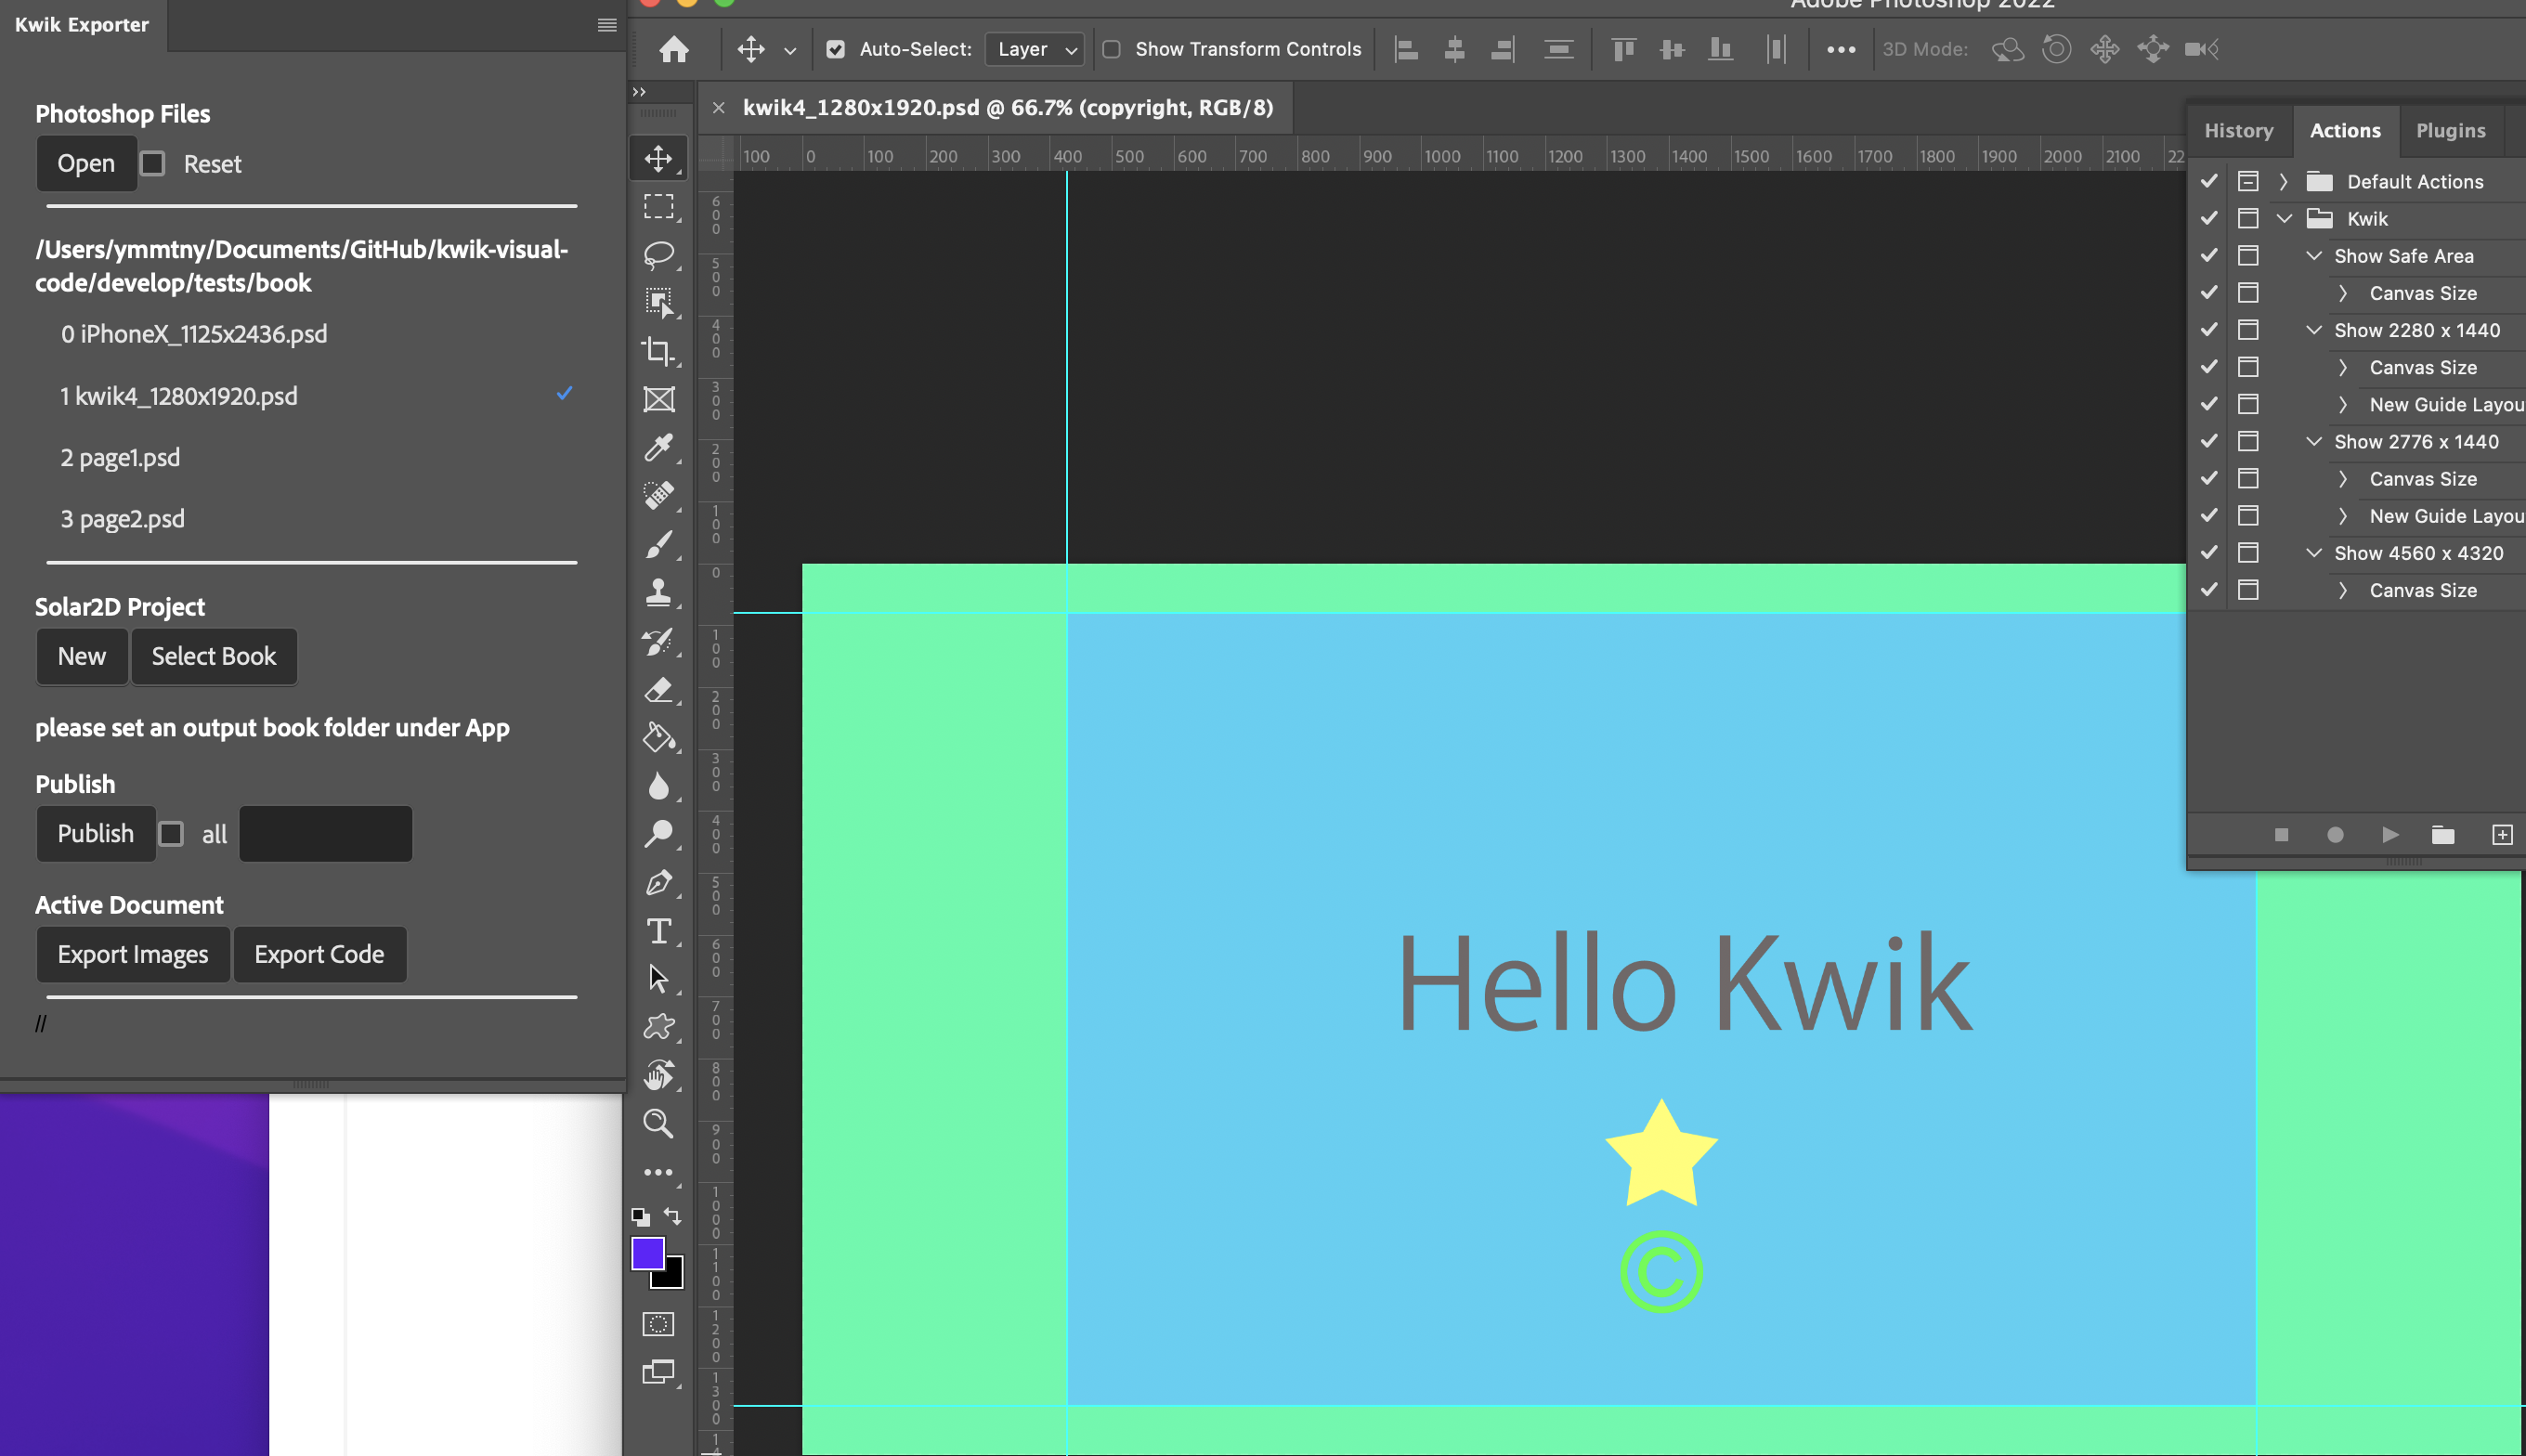Change screen mode icon in toolbox
The image size is (2526, 1456).
[x=658, y=1372]
